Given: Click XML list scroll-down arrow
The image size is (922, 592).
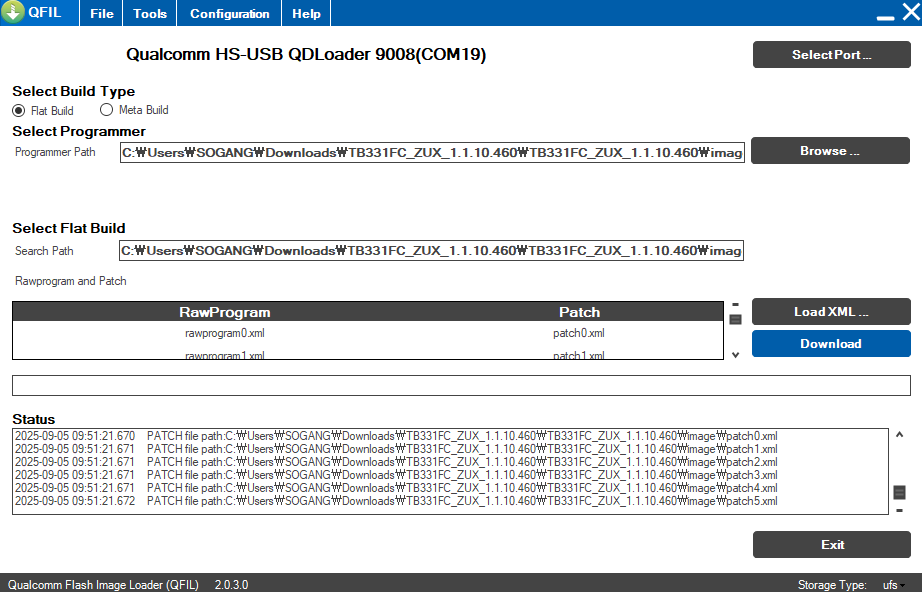Looking at the screenshot, I should (735, 355).
